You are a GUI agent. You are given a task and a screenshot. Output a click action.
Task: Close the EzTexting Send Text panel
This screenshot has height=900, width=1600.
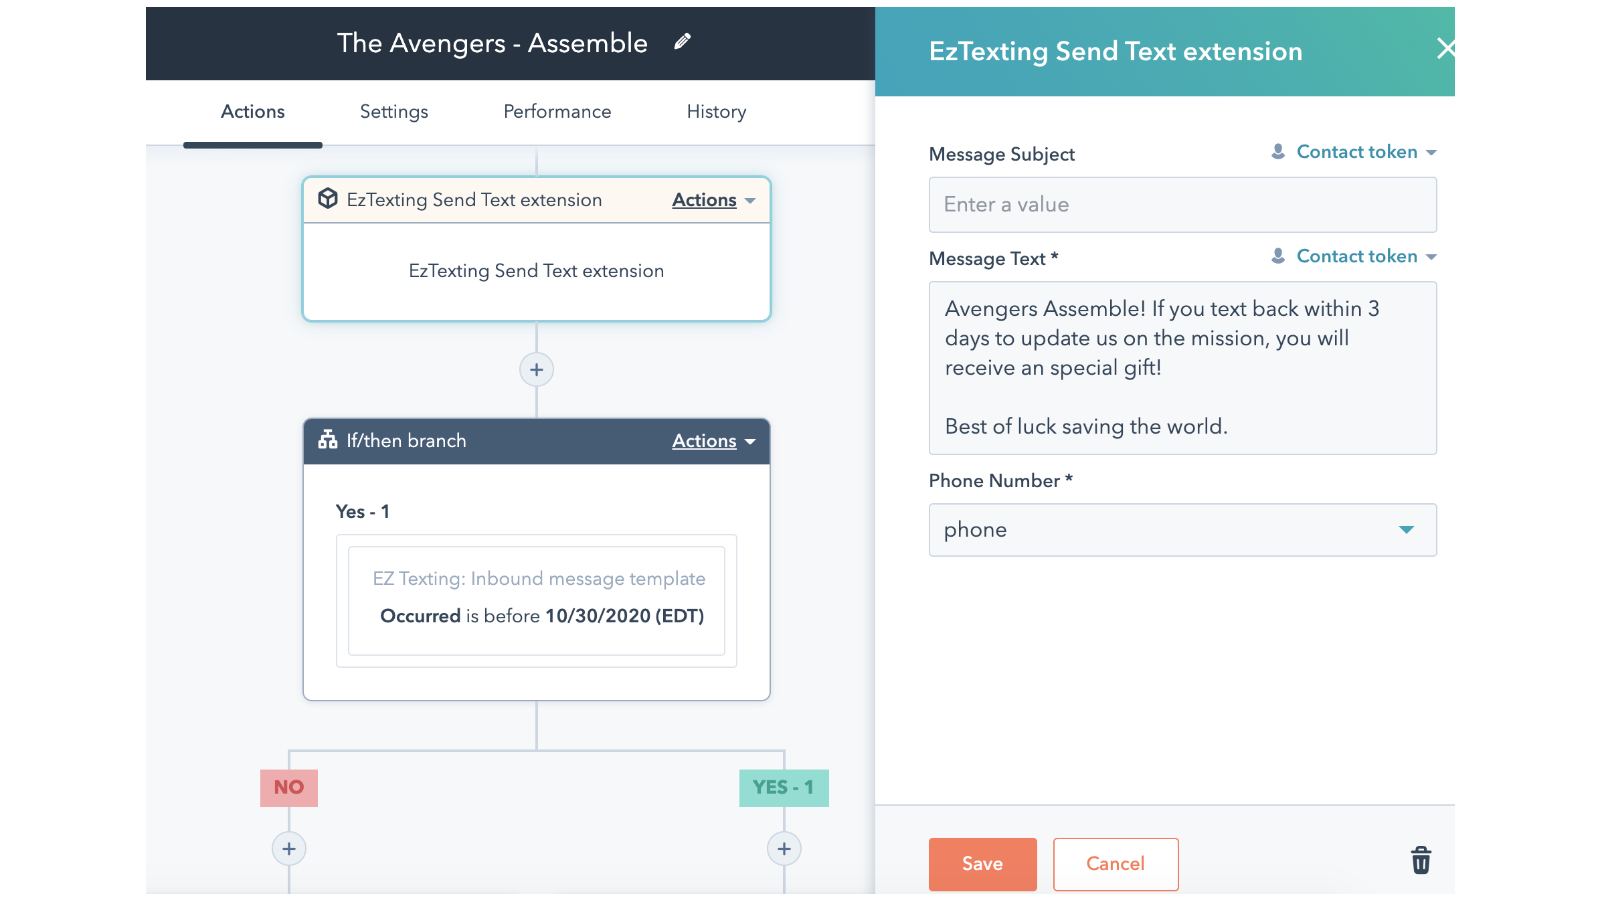click(1445, 48)
